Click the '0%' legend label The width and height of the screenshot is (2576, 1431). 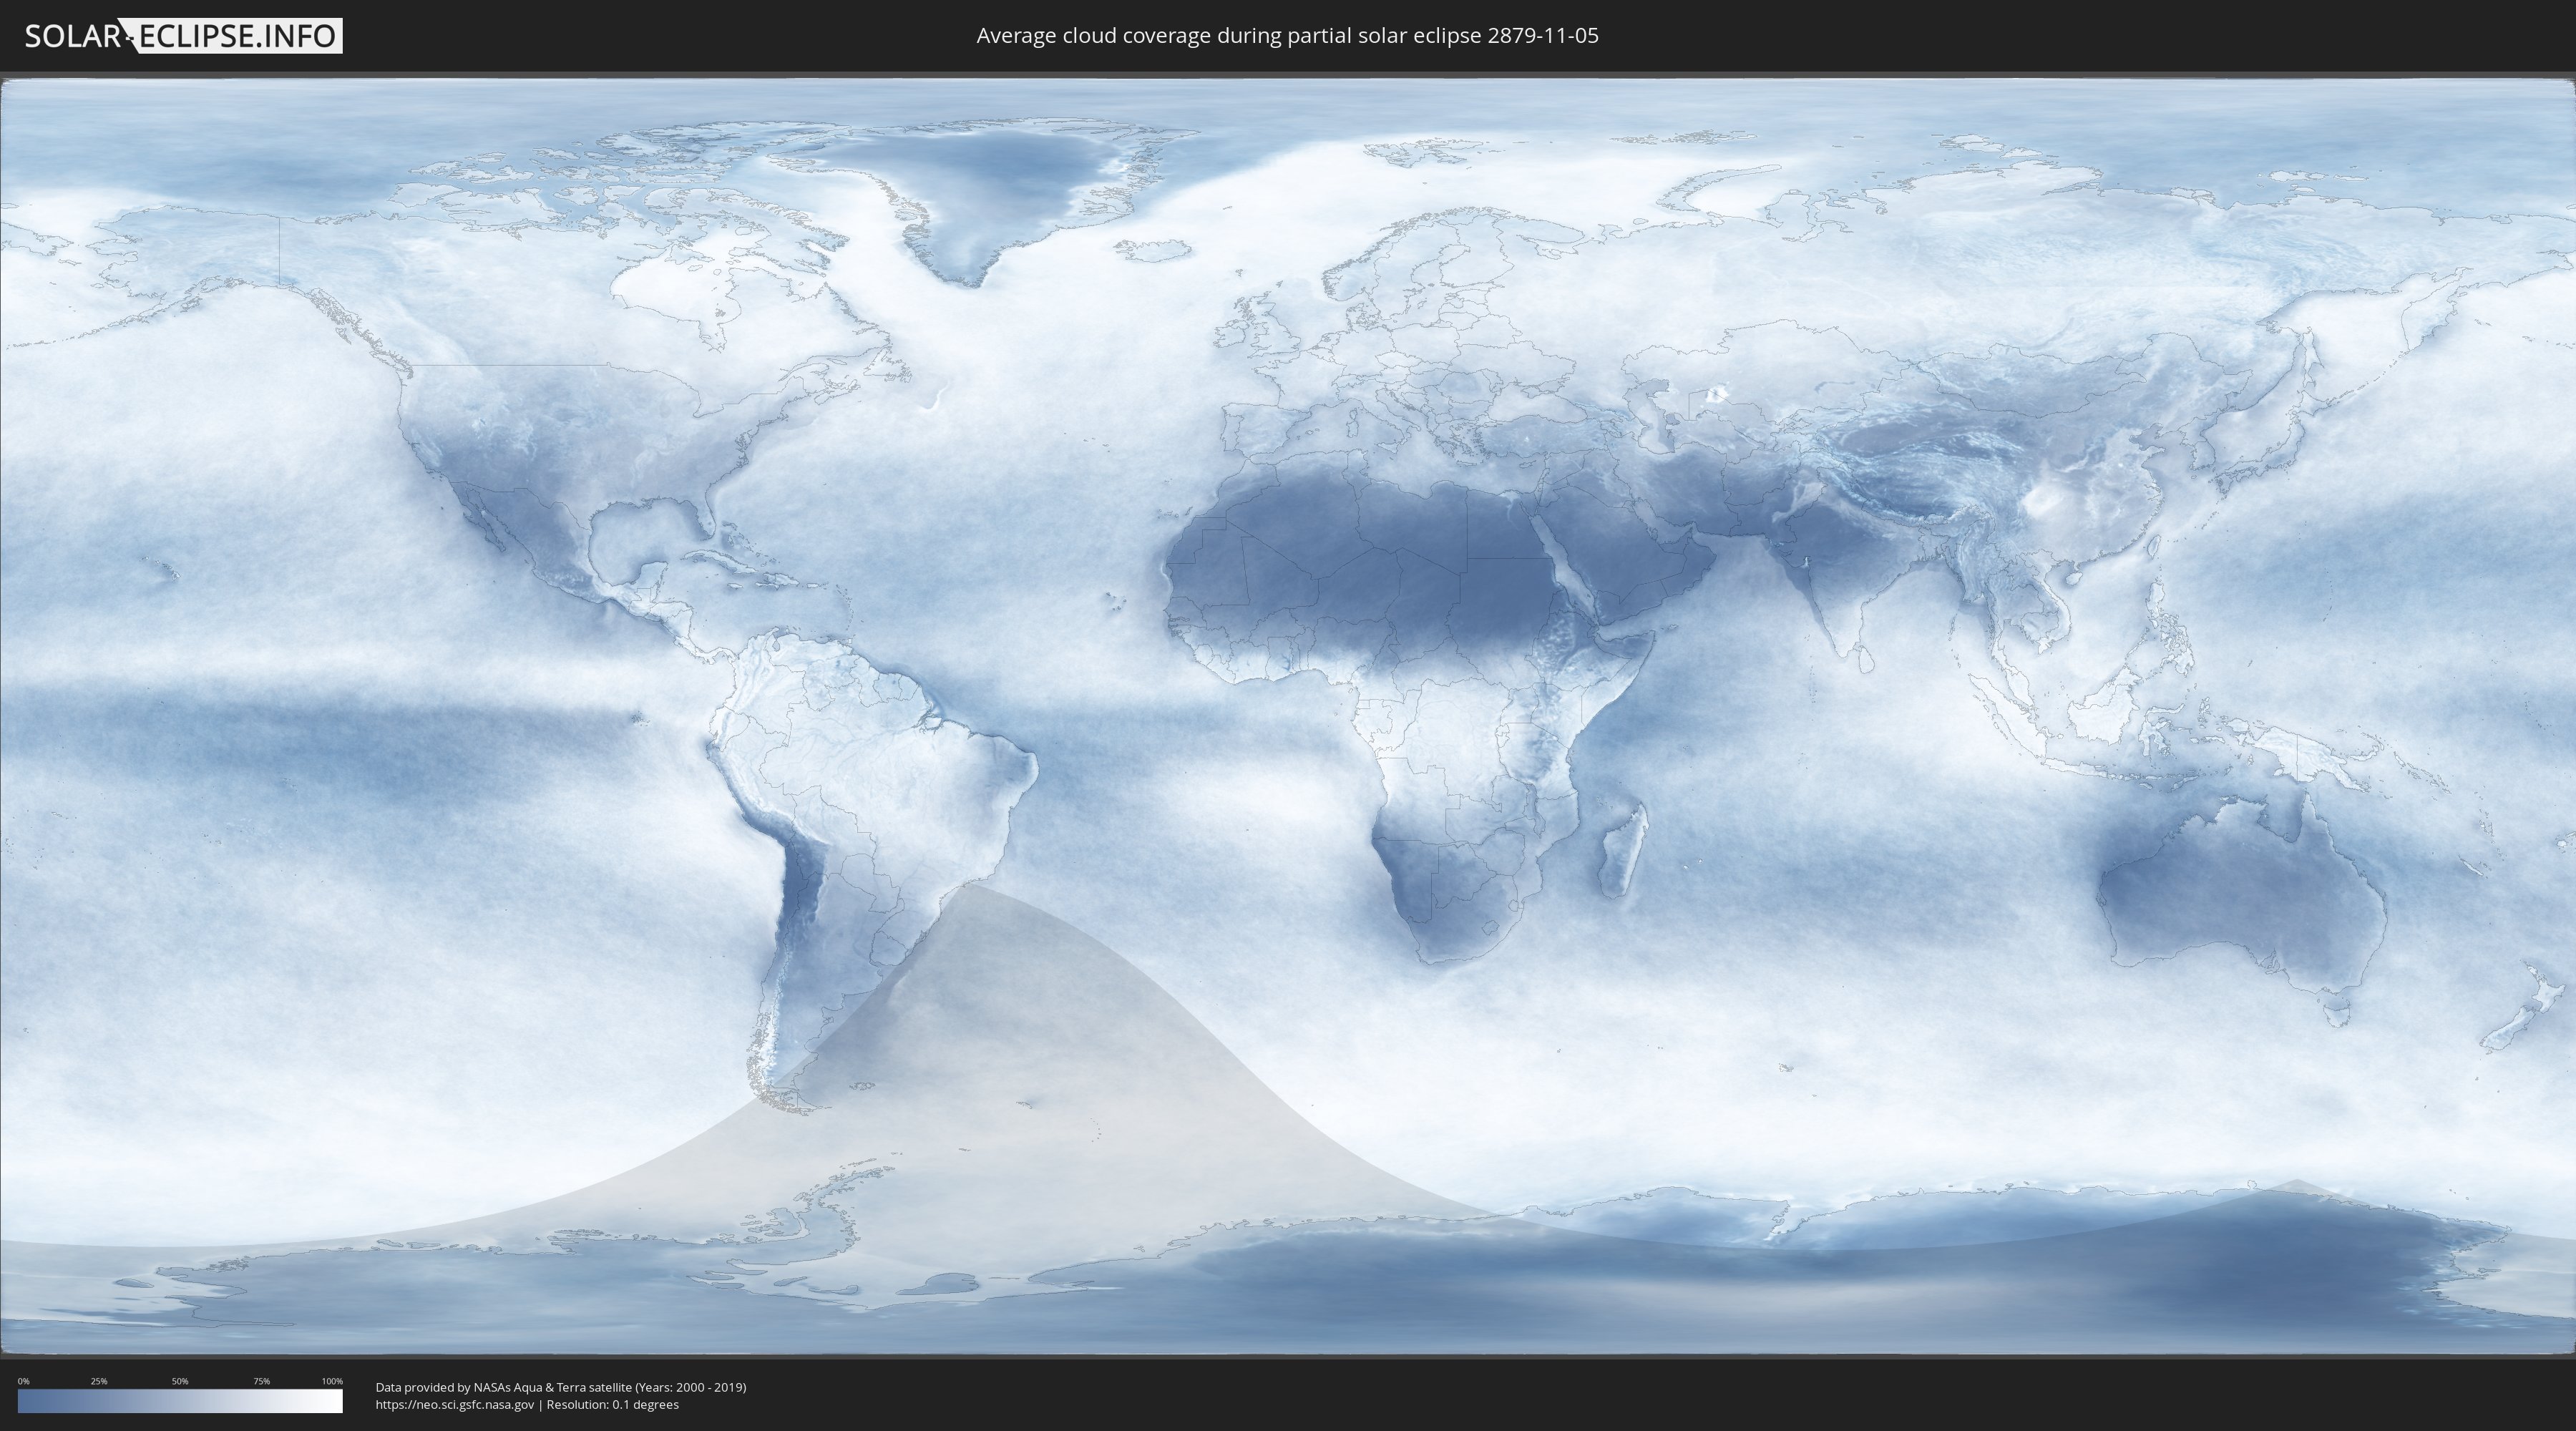coord(23,1381)
